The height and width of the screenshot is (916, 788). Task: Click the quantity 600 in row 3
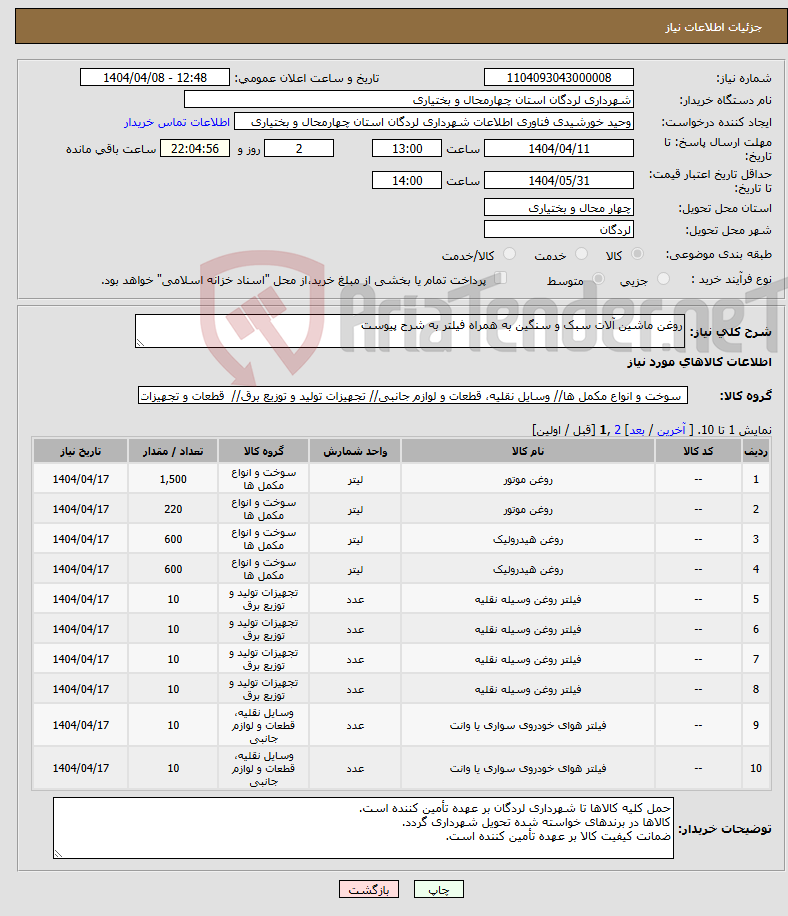tap(173, 539)
